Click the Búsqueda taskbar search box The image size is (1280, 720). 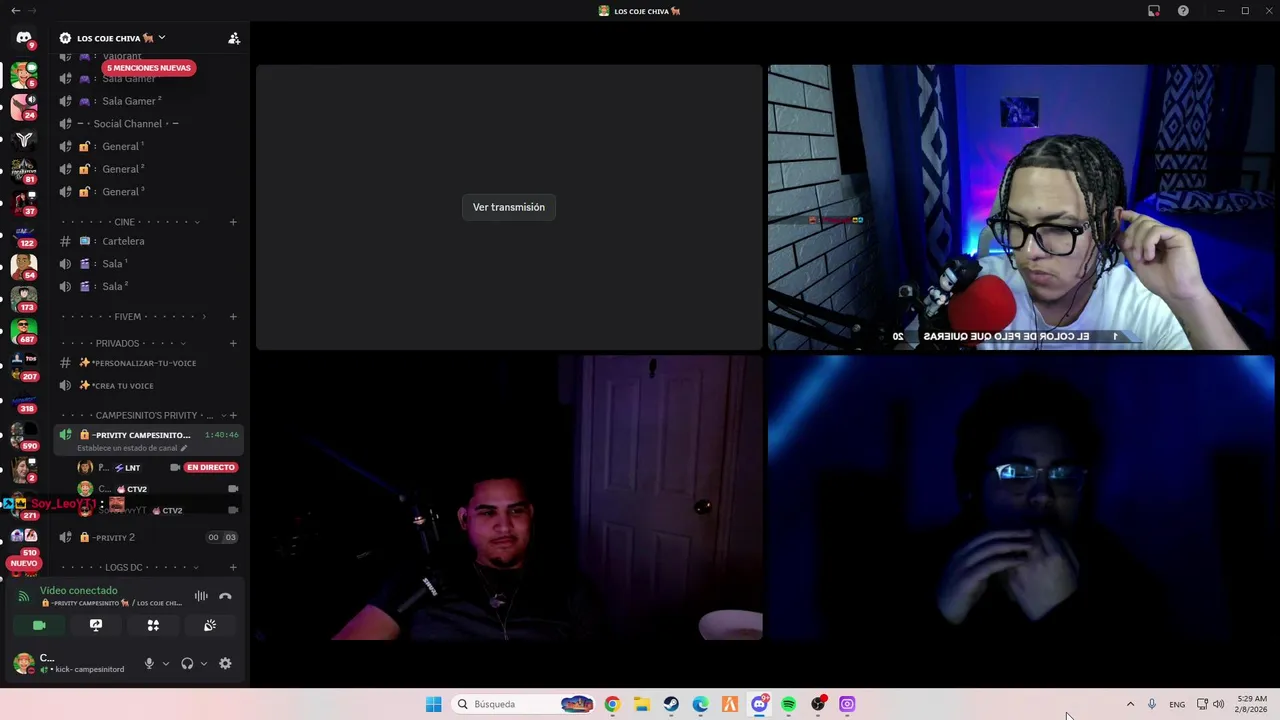[523, 704]
